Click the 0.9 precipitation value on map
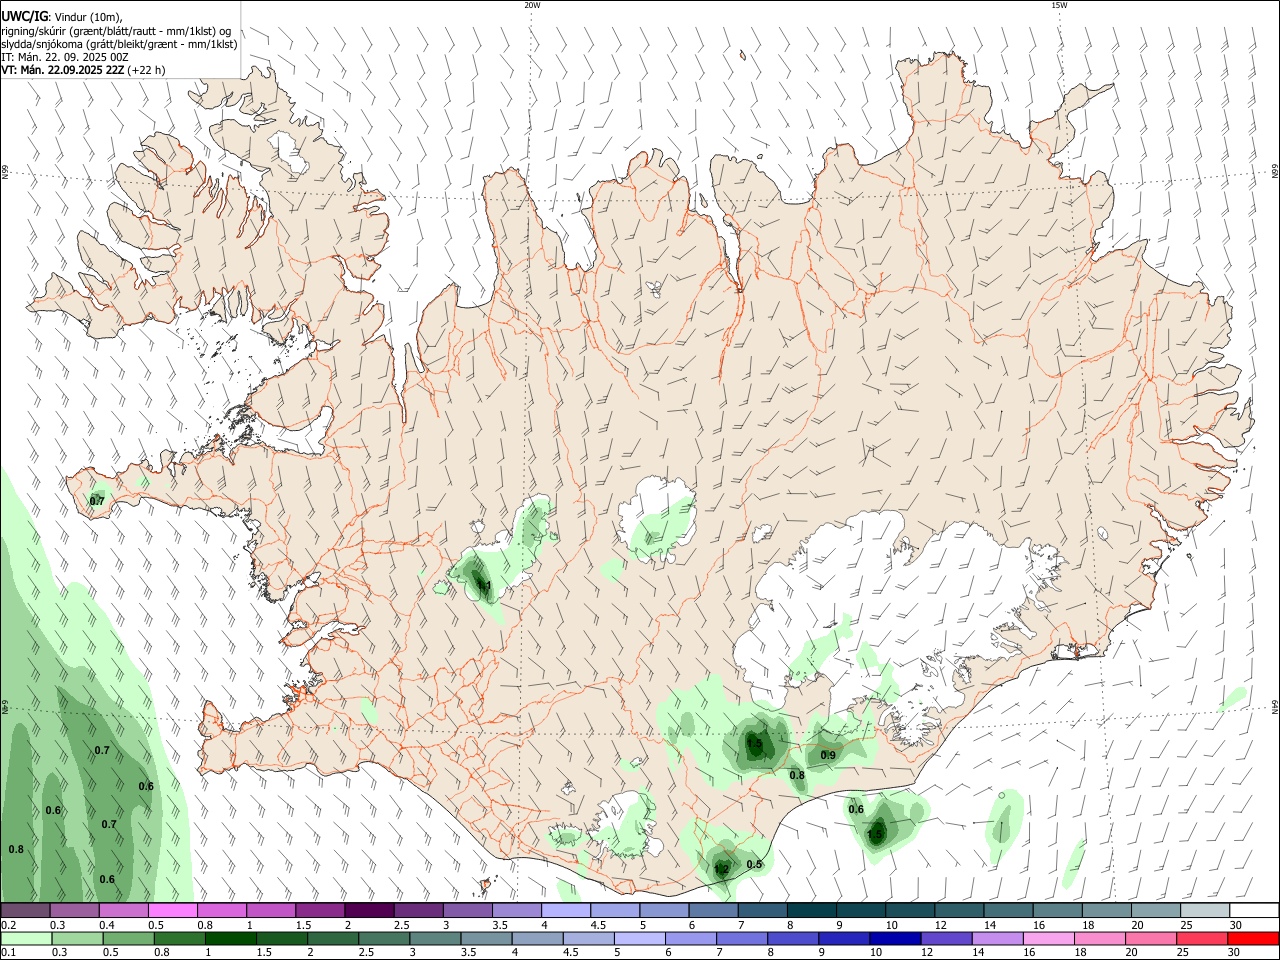 point(828,755)
